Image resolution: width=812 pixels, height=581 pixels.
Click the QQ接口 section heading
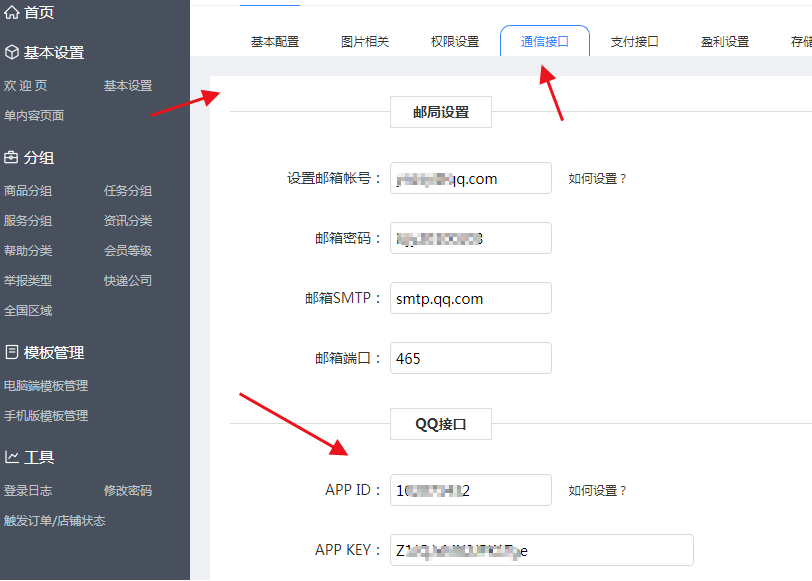pyautogui.click(x=441, y=424)
